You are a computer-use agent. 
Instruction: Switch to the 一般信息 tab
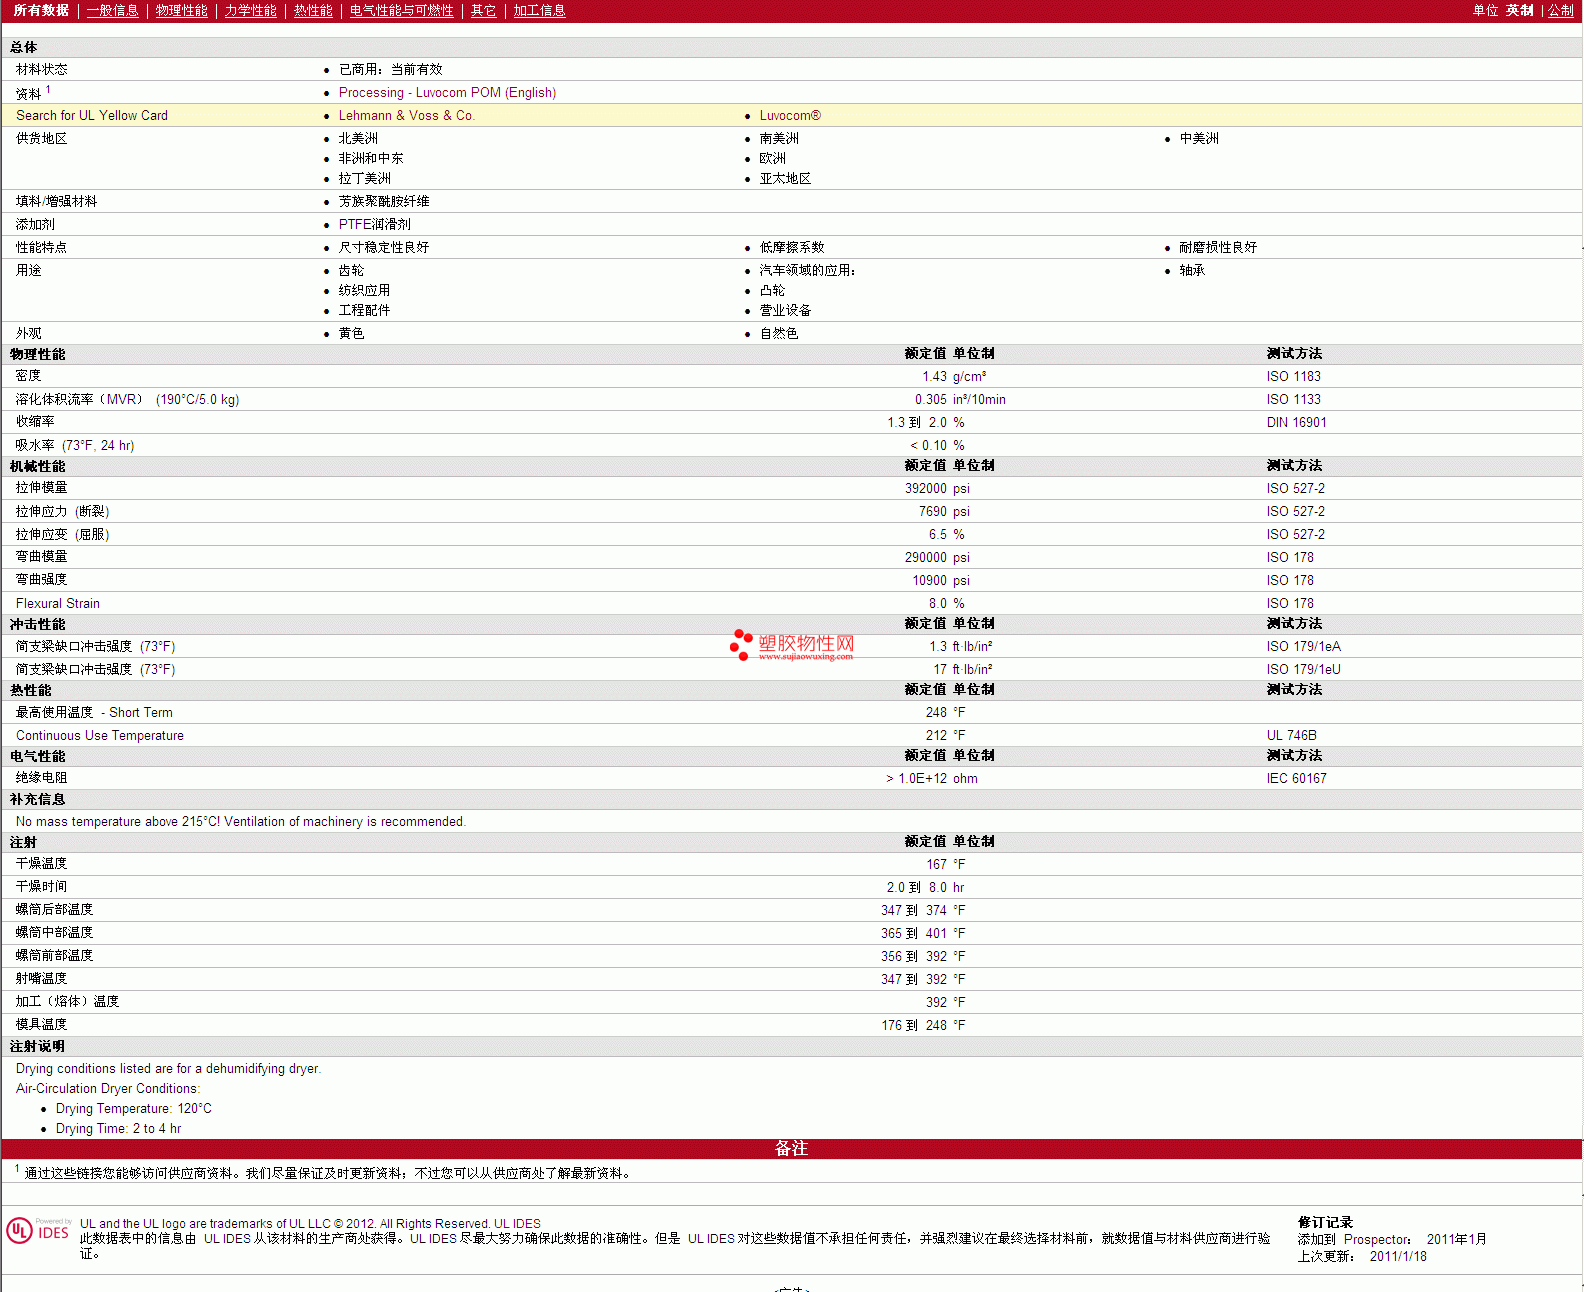(x=112, y=10)
